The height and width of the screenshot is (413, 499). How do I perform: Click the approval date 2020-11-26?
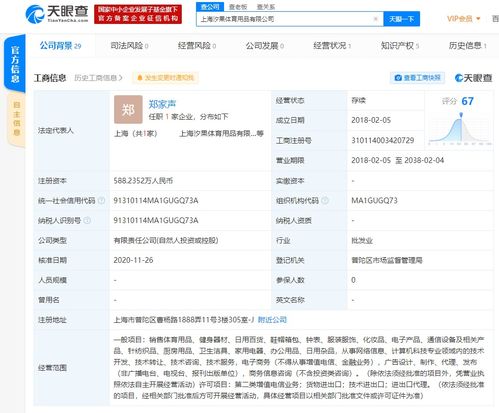(133, 260)
